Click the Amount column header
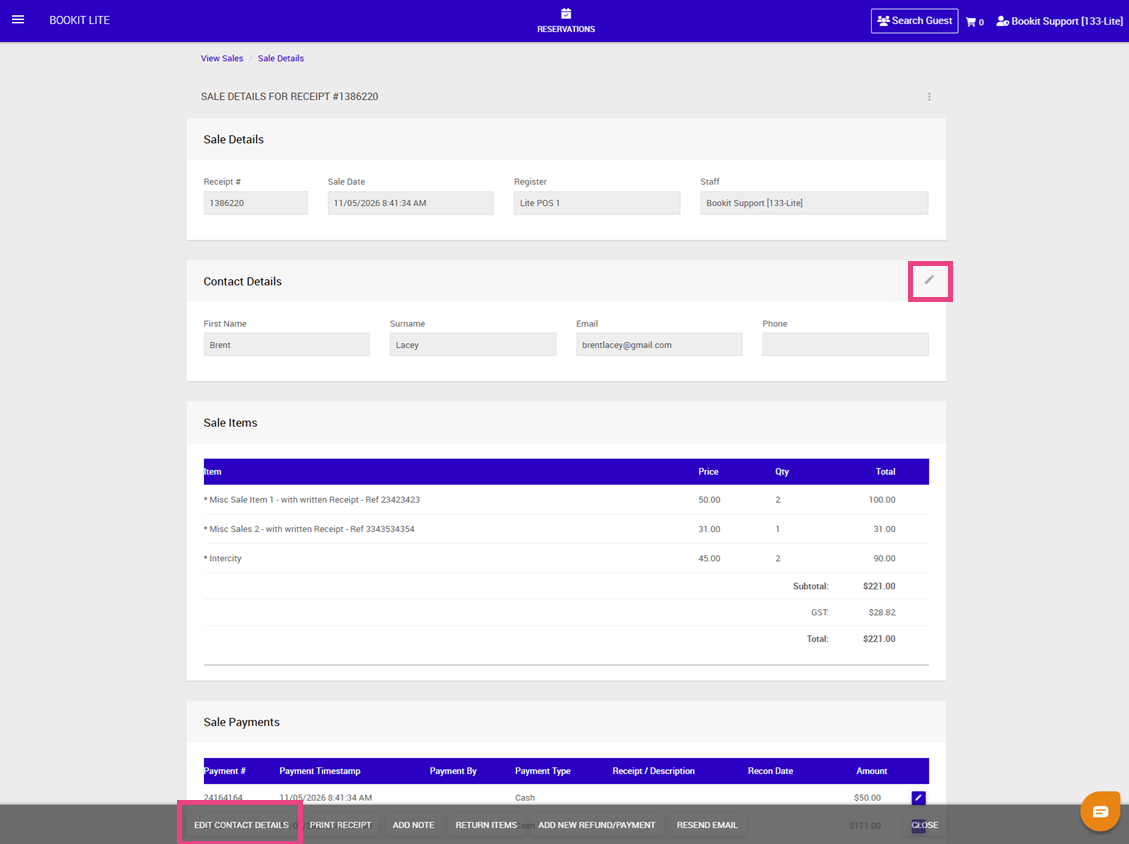This screenshot has width=1129, height=844. click(871, 771)
